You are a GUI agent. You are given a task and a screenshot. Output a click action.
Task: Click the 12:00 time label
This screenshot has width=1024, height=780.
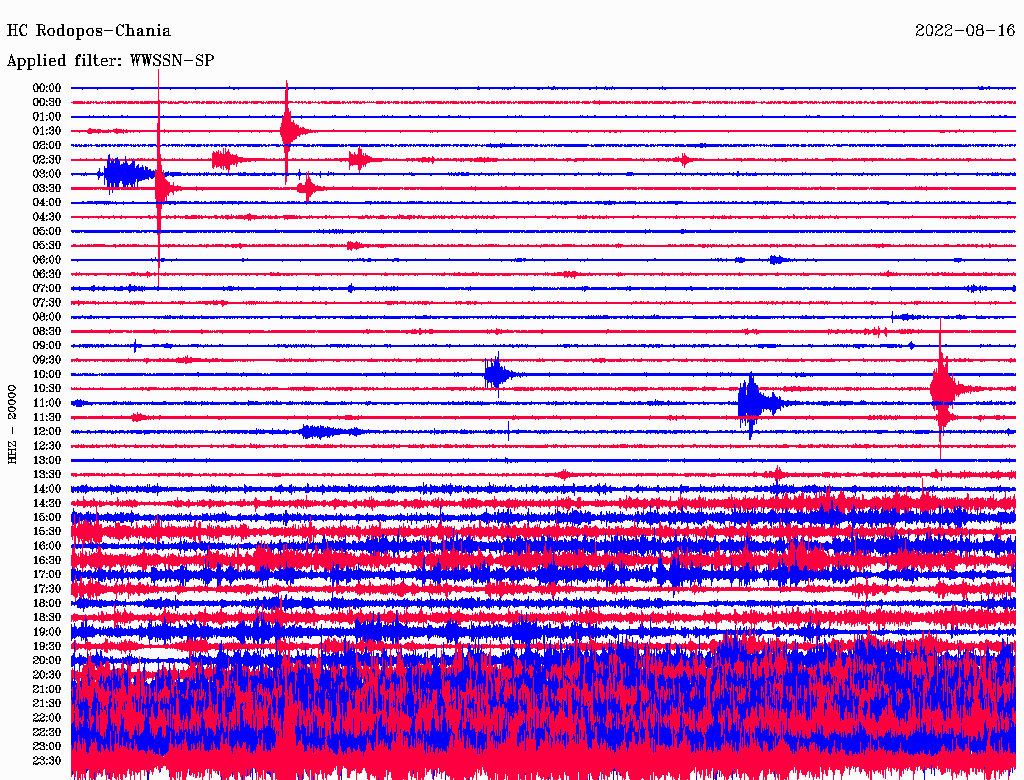point(47,431)
